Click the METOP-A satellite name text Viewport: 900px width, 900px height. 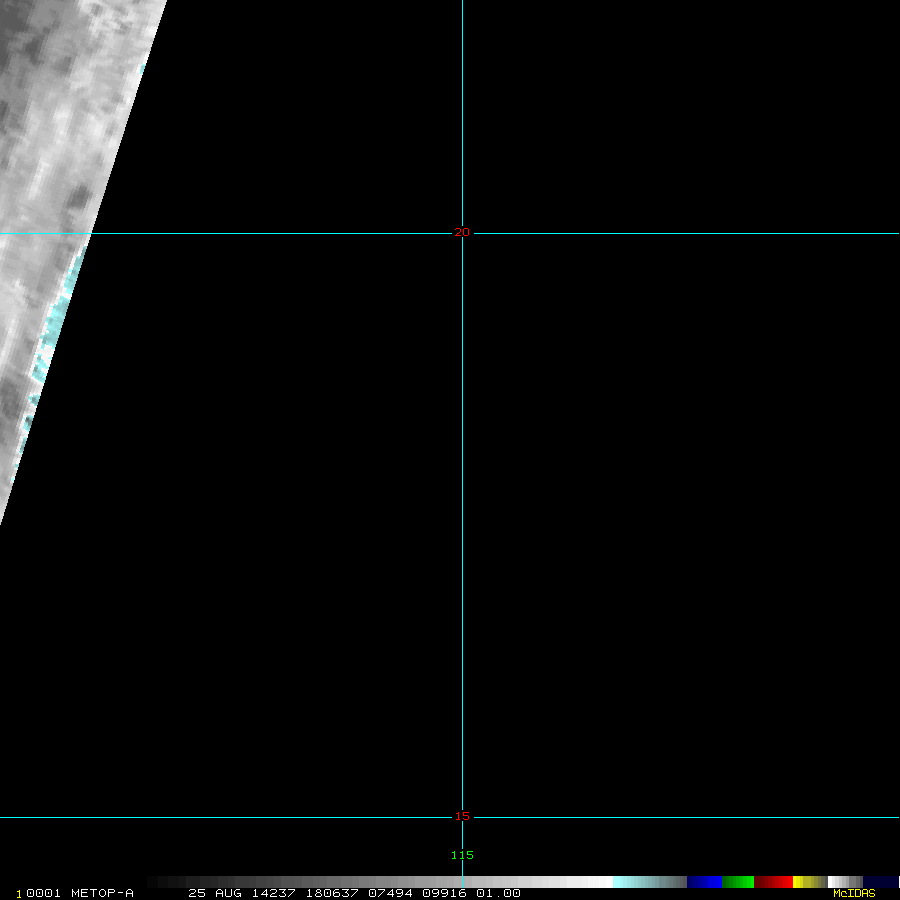point(102,893)
